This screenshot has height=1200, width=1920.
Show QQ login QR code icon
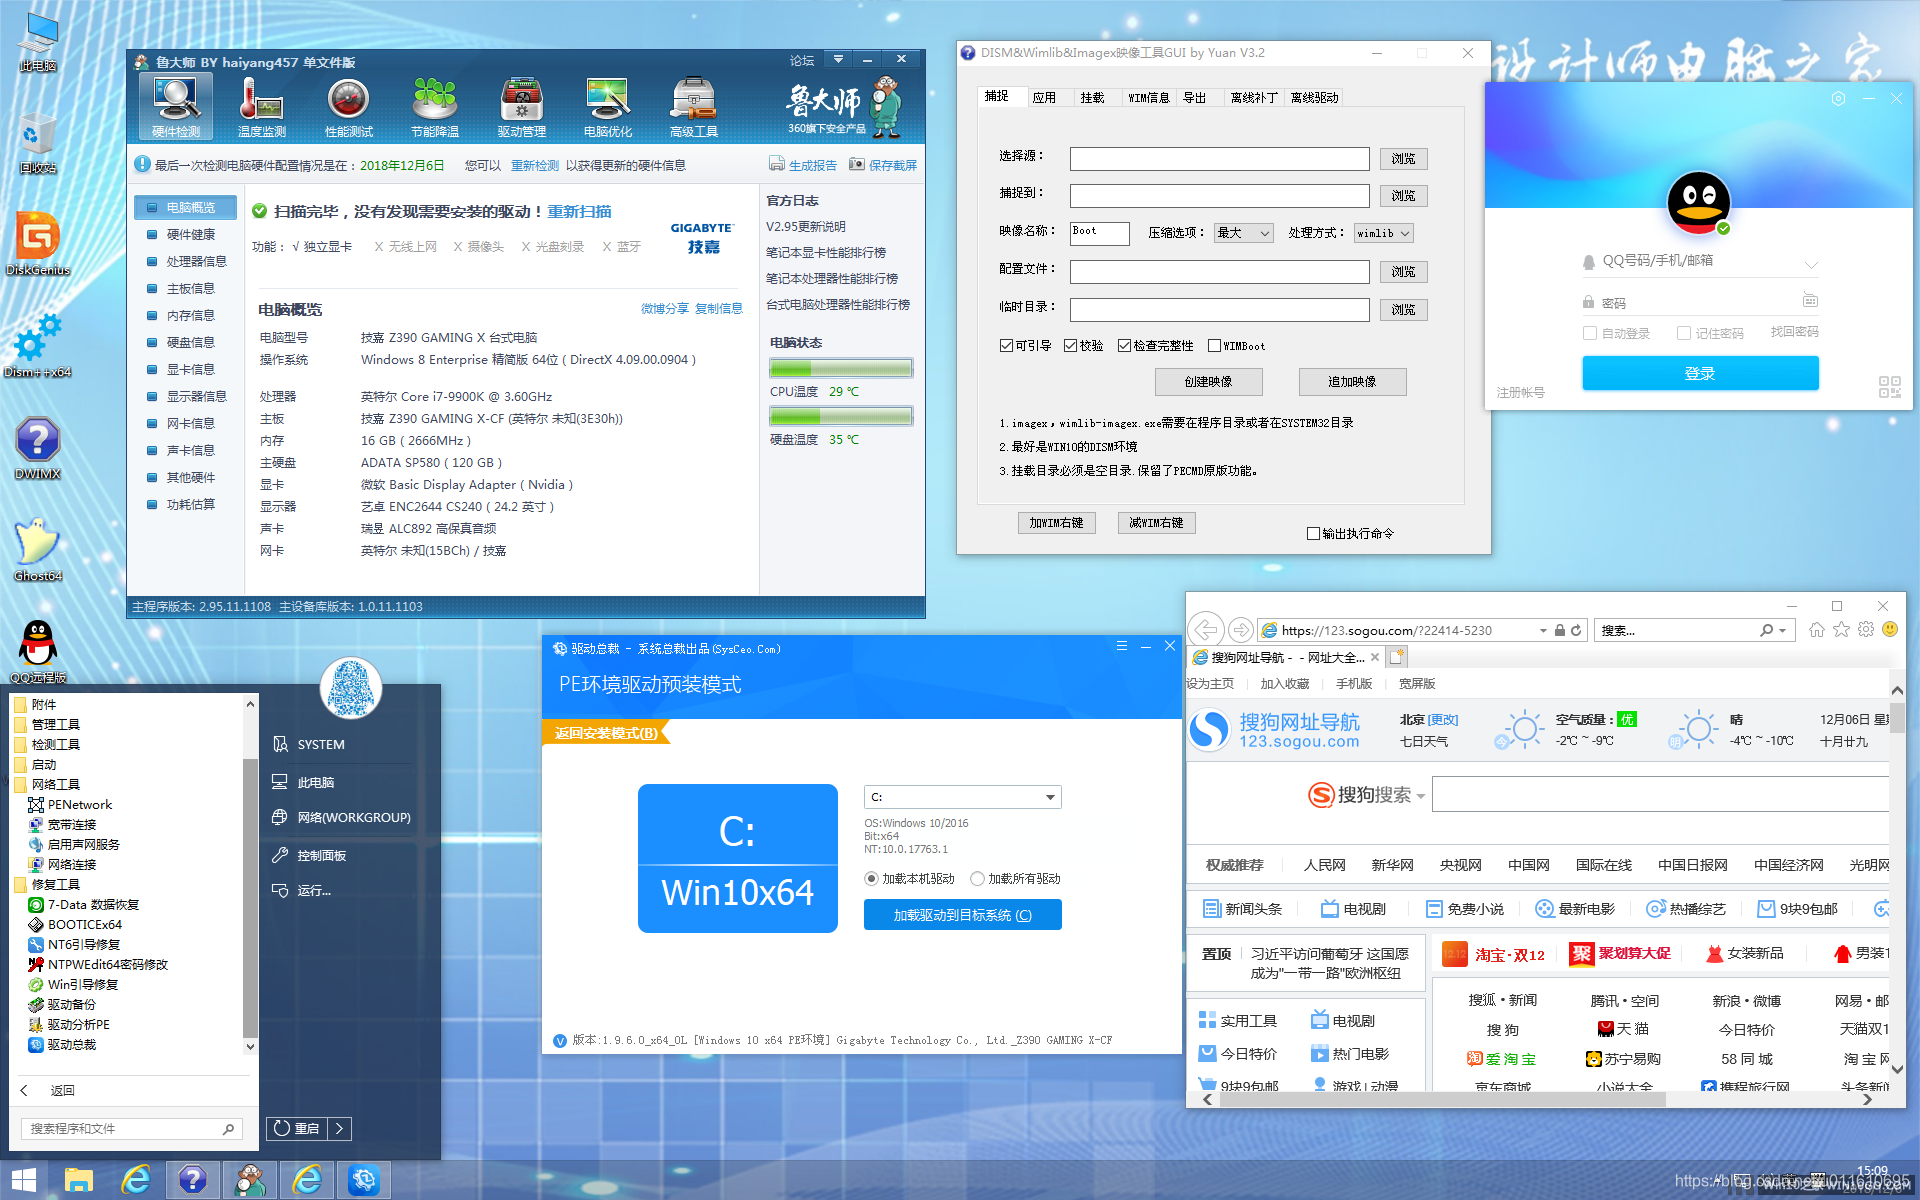coord(1889,387)
